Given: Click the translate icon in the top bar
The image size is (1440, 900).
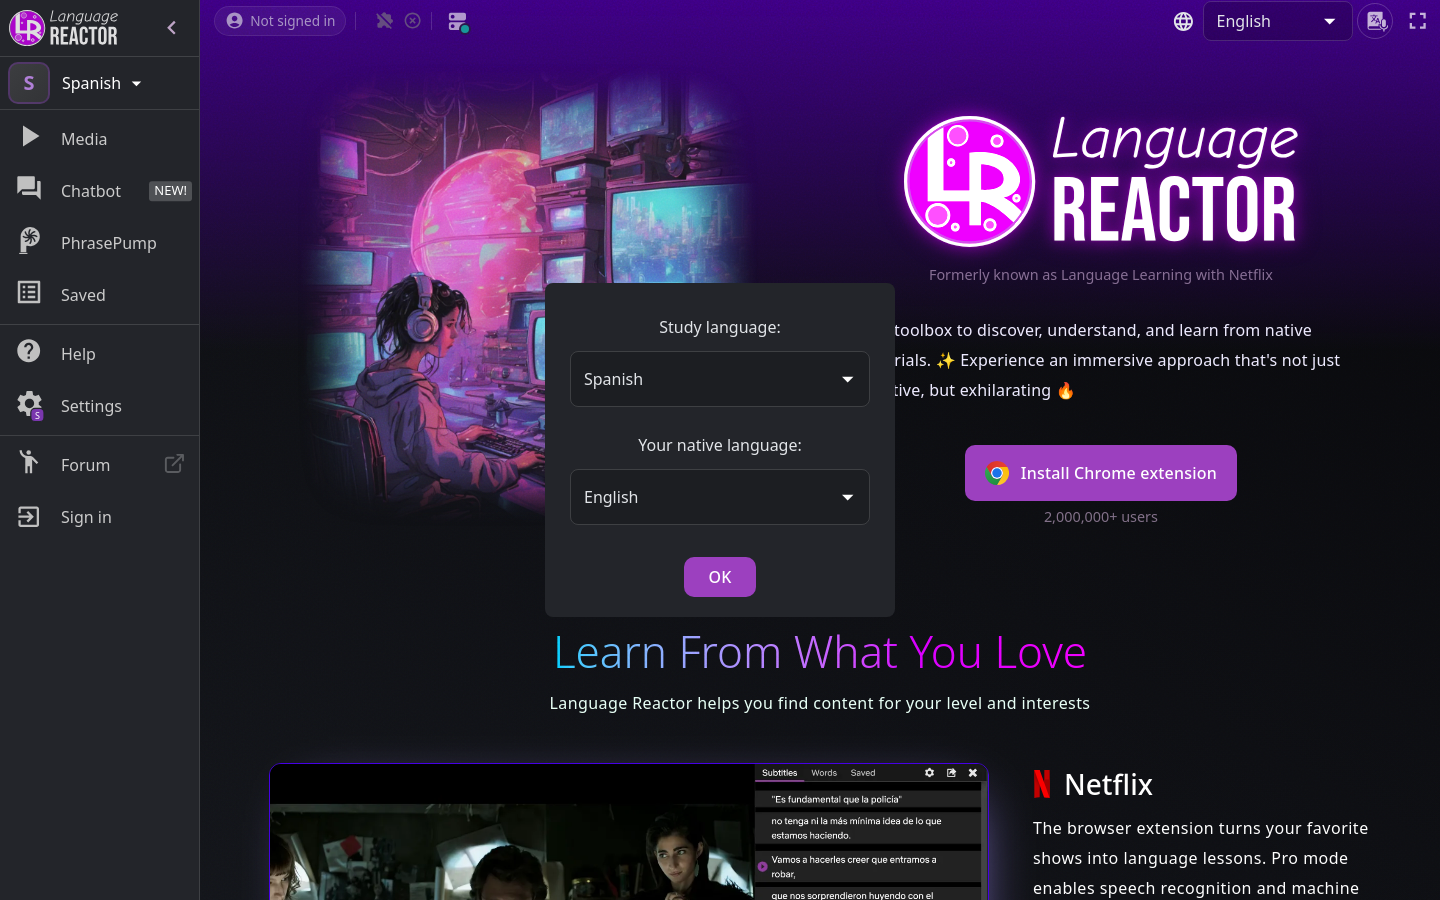Looking at the screenshot, I should click(x=1376, y=21).
